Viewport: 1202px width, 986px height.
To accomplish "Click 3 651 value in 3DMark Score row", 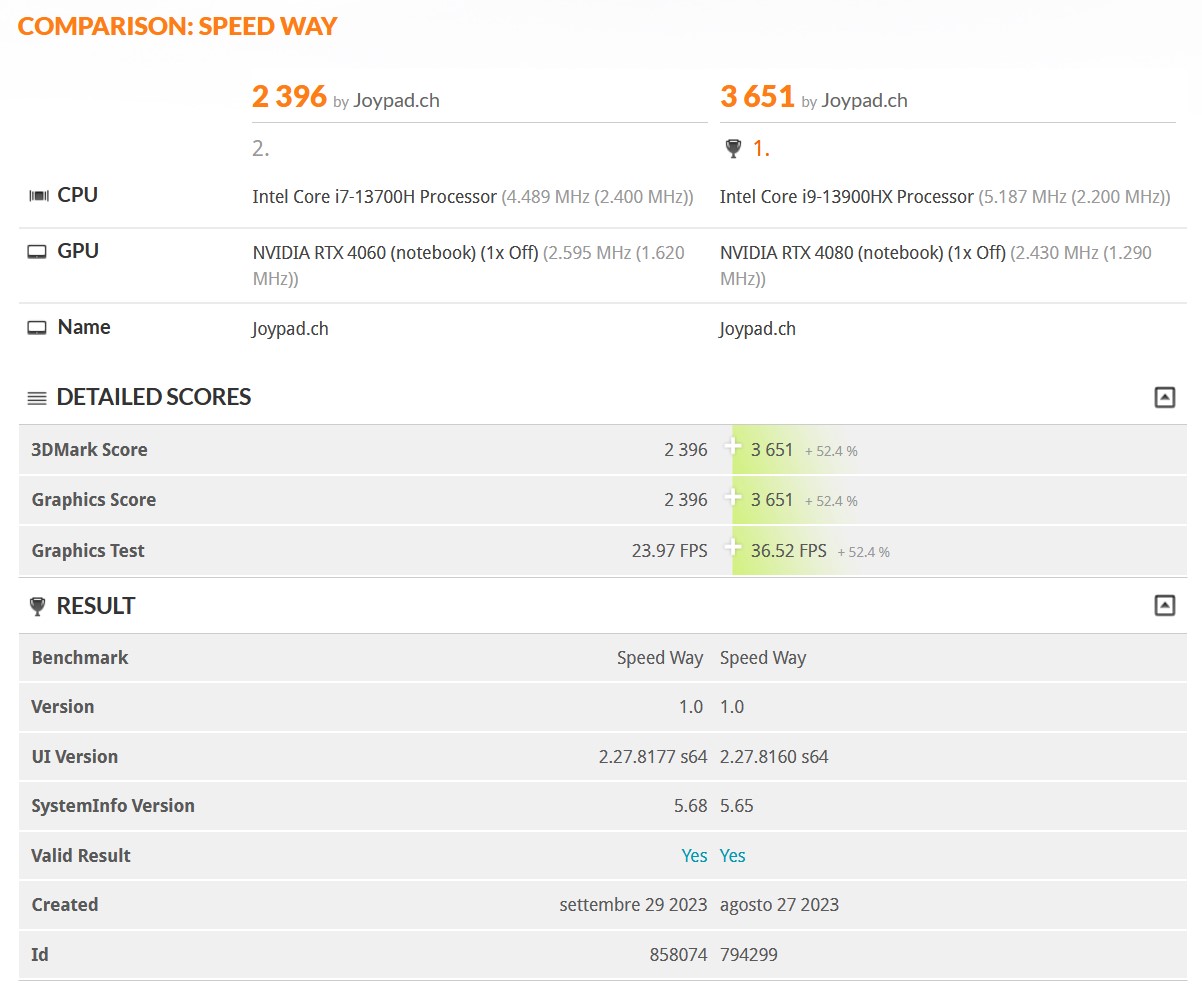I will click(772, 450).
